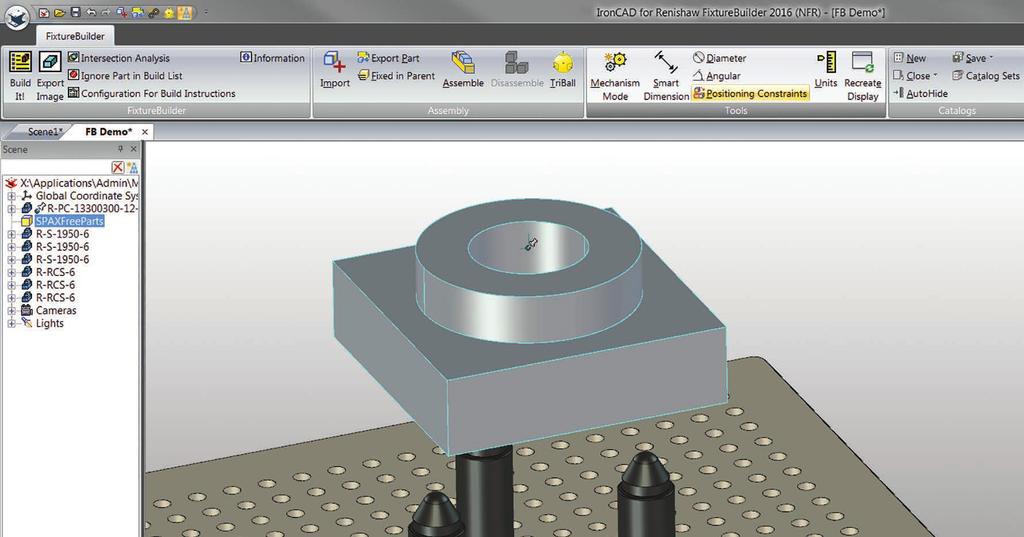This screenshot has width=1024, height=537.
Task: Click Recreate Display
Action: tap(863, 76)
